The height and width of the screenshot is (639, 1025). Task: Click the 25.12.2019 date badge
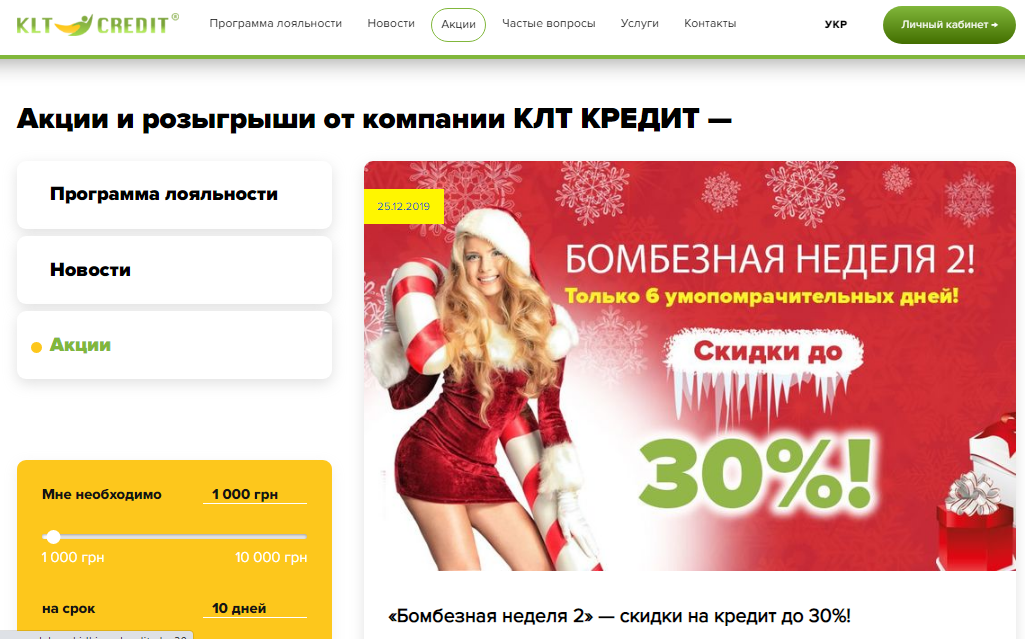[x=403, y=206]
